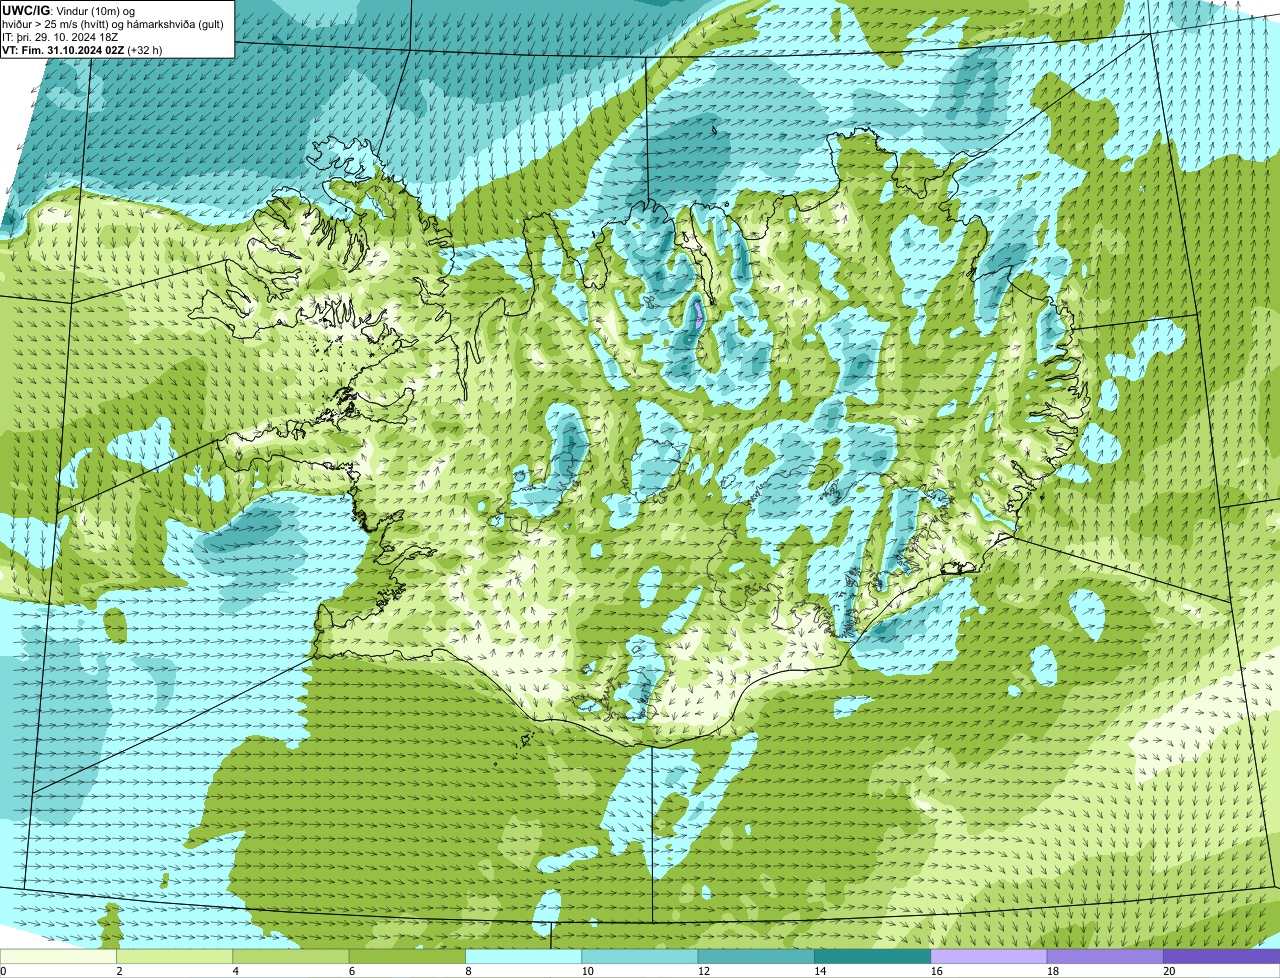Click the 6–8 m/s olive green legend swatch
The height and width of the screenshot is (978, 1280).
tap(407, 956)
